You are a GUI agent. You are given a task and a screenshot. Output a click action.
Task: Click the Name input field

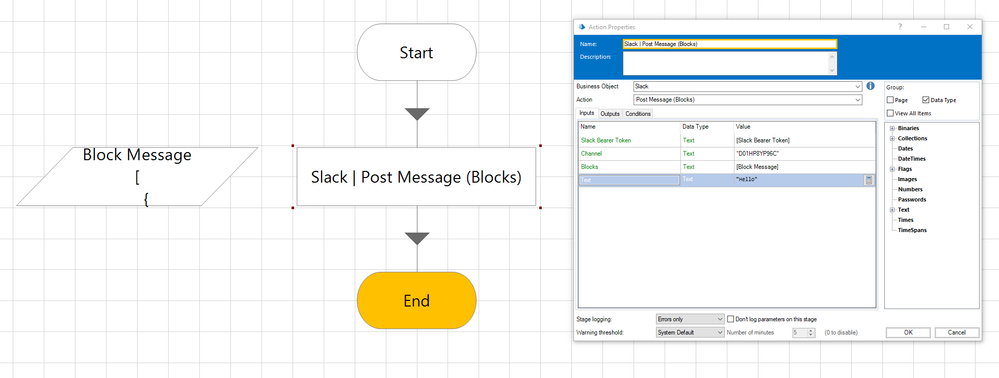(x=729, y=44)
